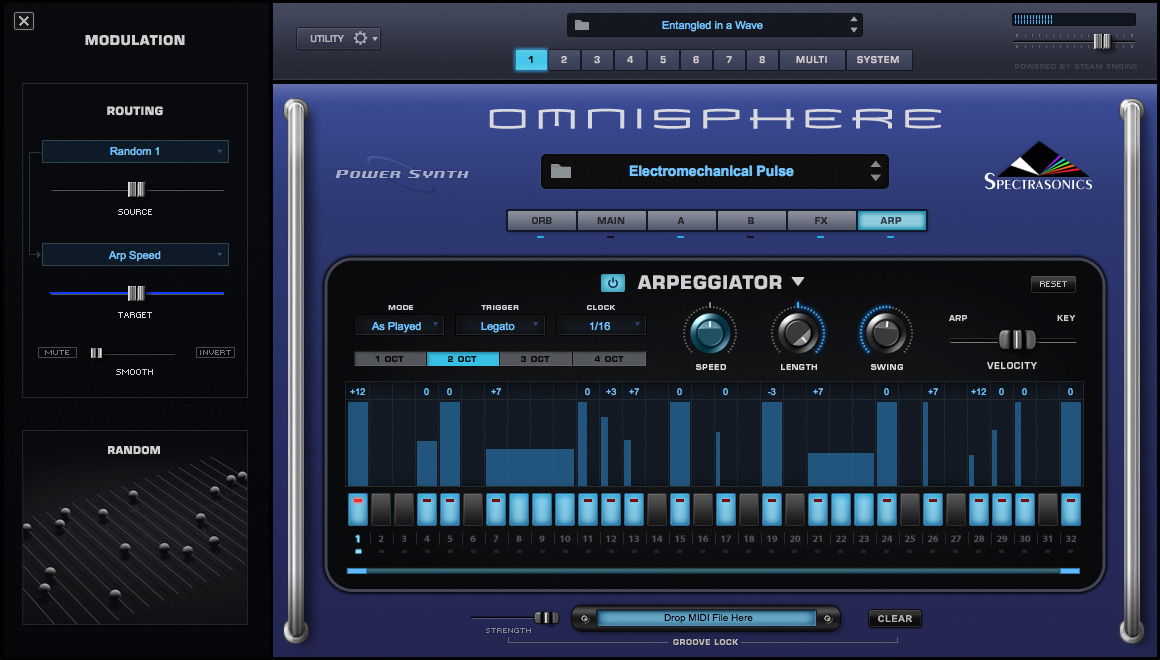The width and height of the screenshot is (1160, 660).
Task: Click the RESET button
Action: coord(1053,284)
